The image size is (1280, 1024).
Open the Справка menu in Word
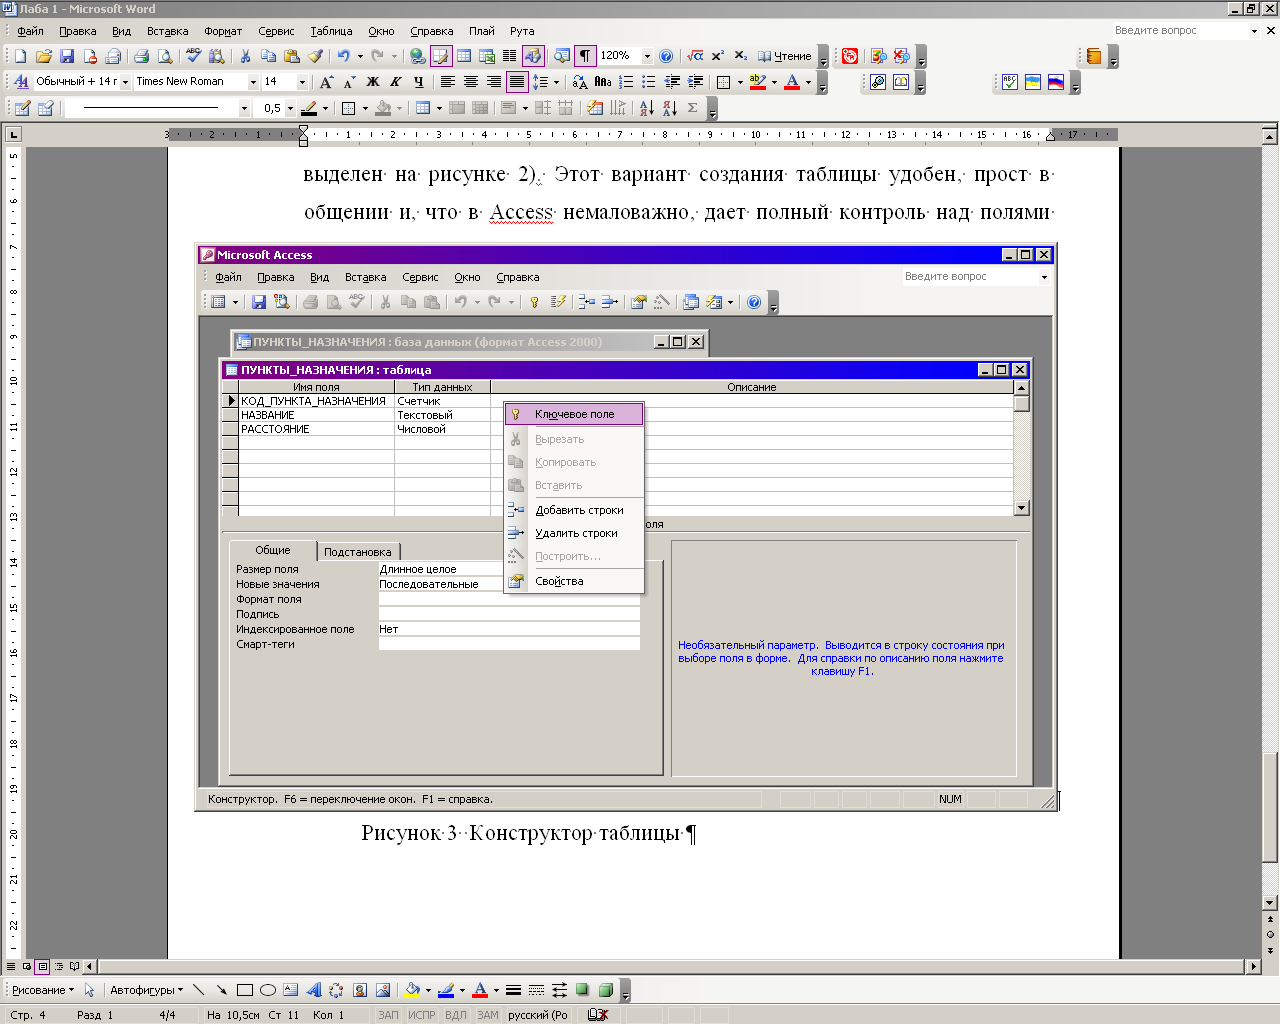point(432,31)
